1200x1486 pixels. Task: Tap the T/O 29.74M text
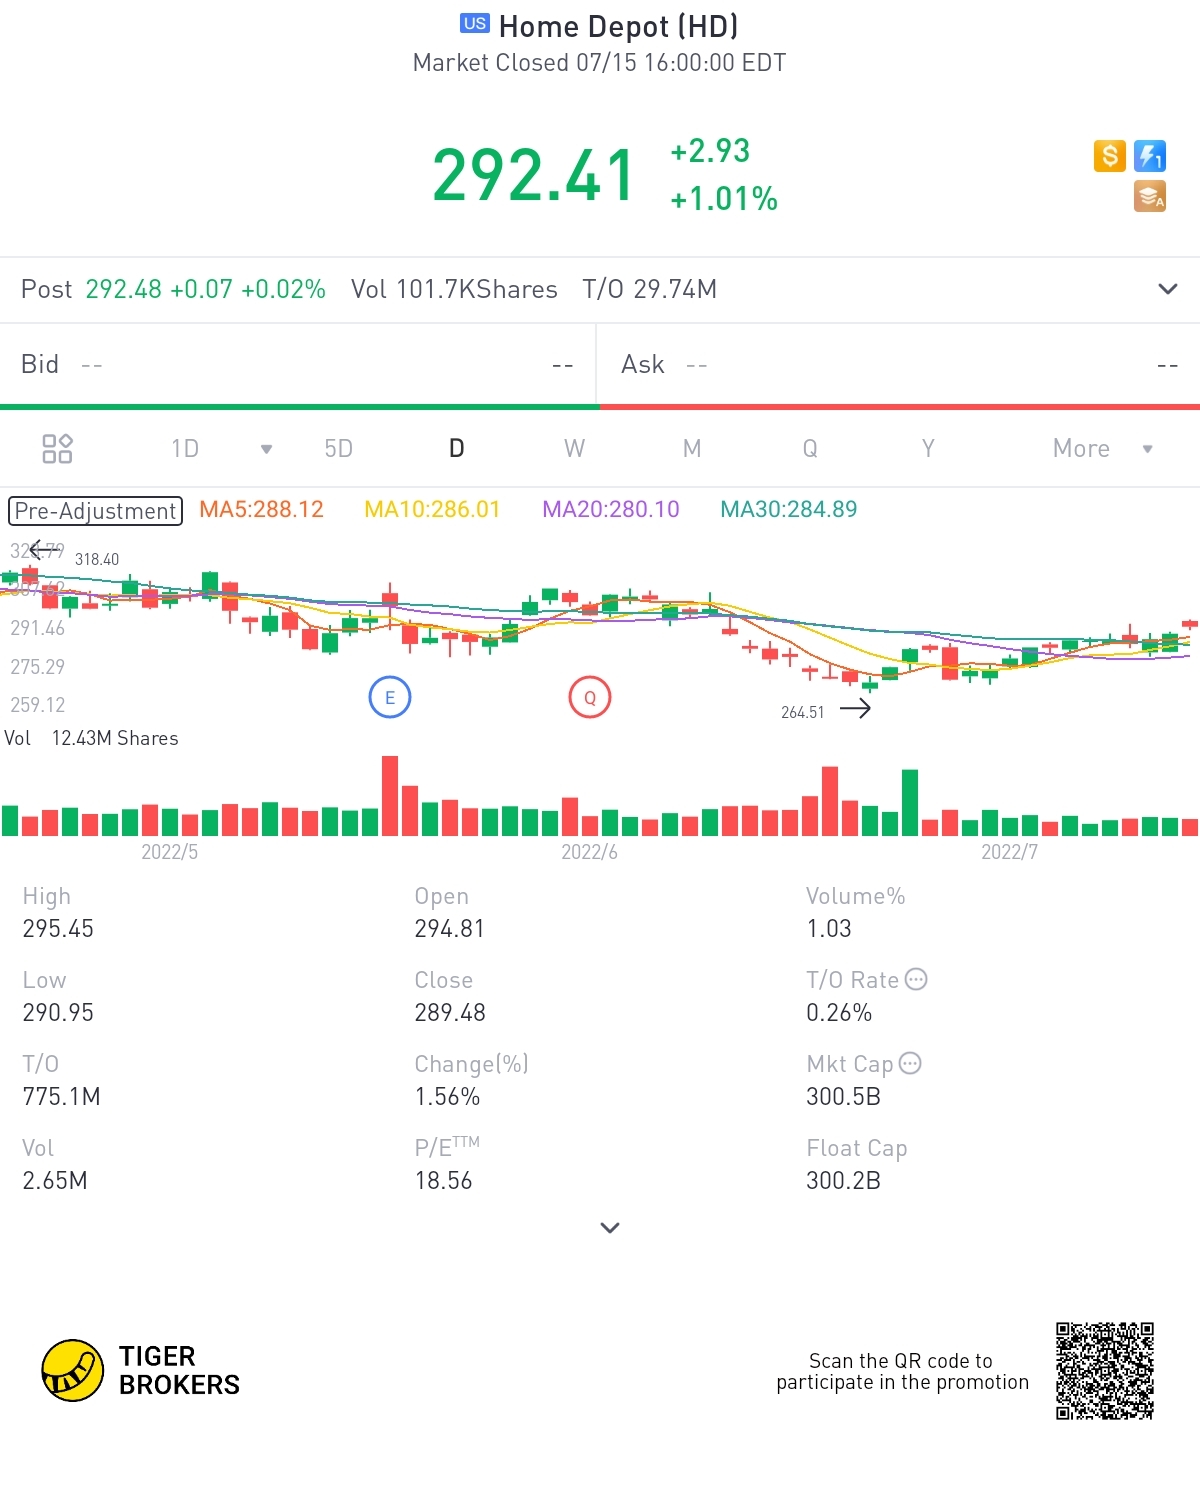tap(650, 289)
